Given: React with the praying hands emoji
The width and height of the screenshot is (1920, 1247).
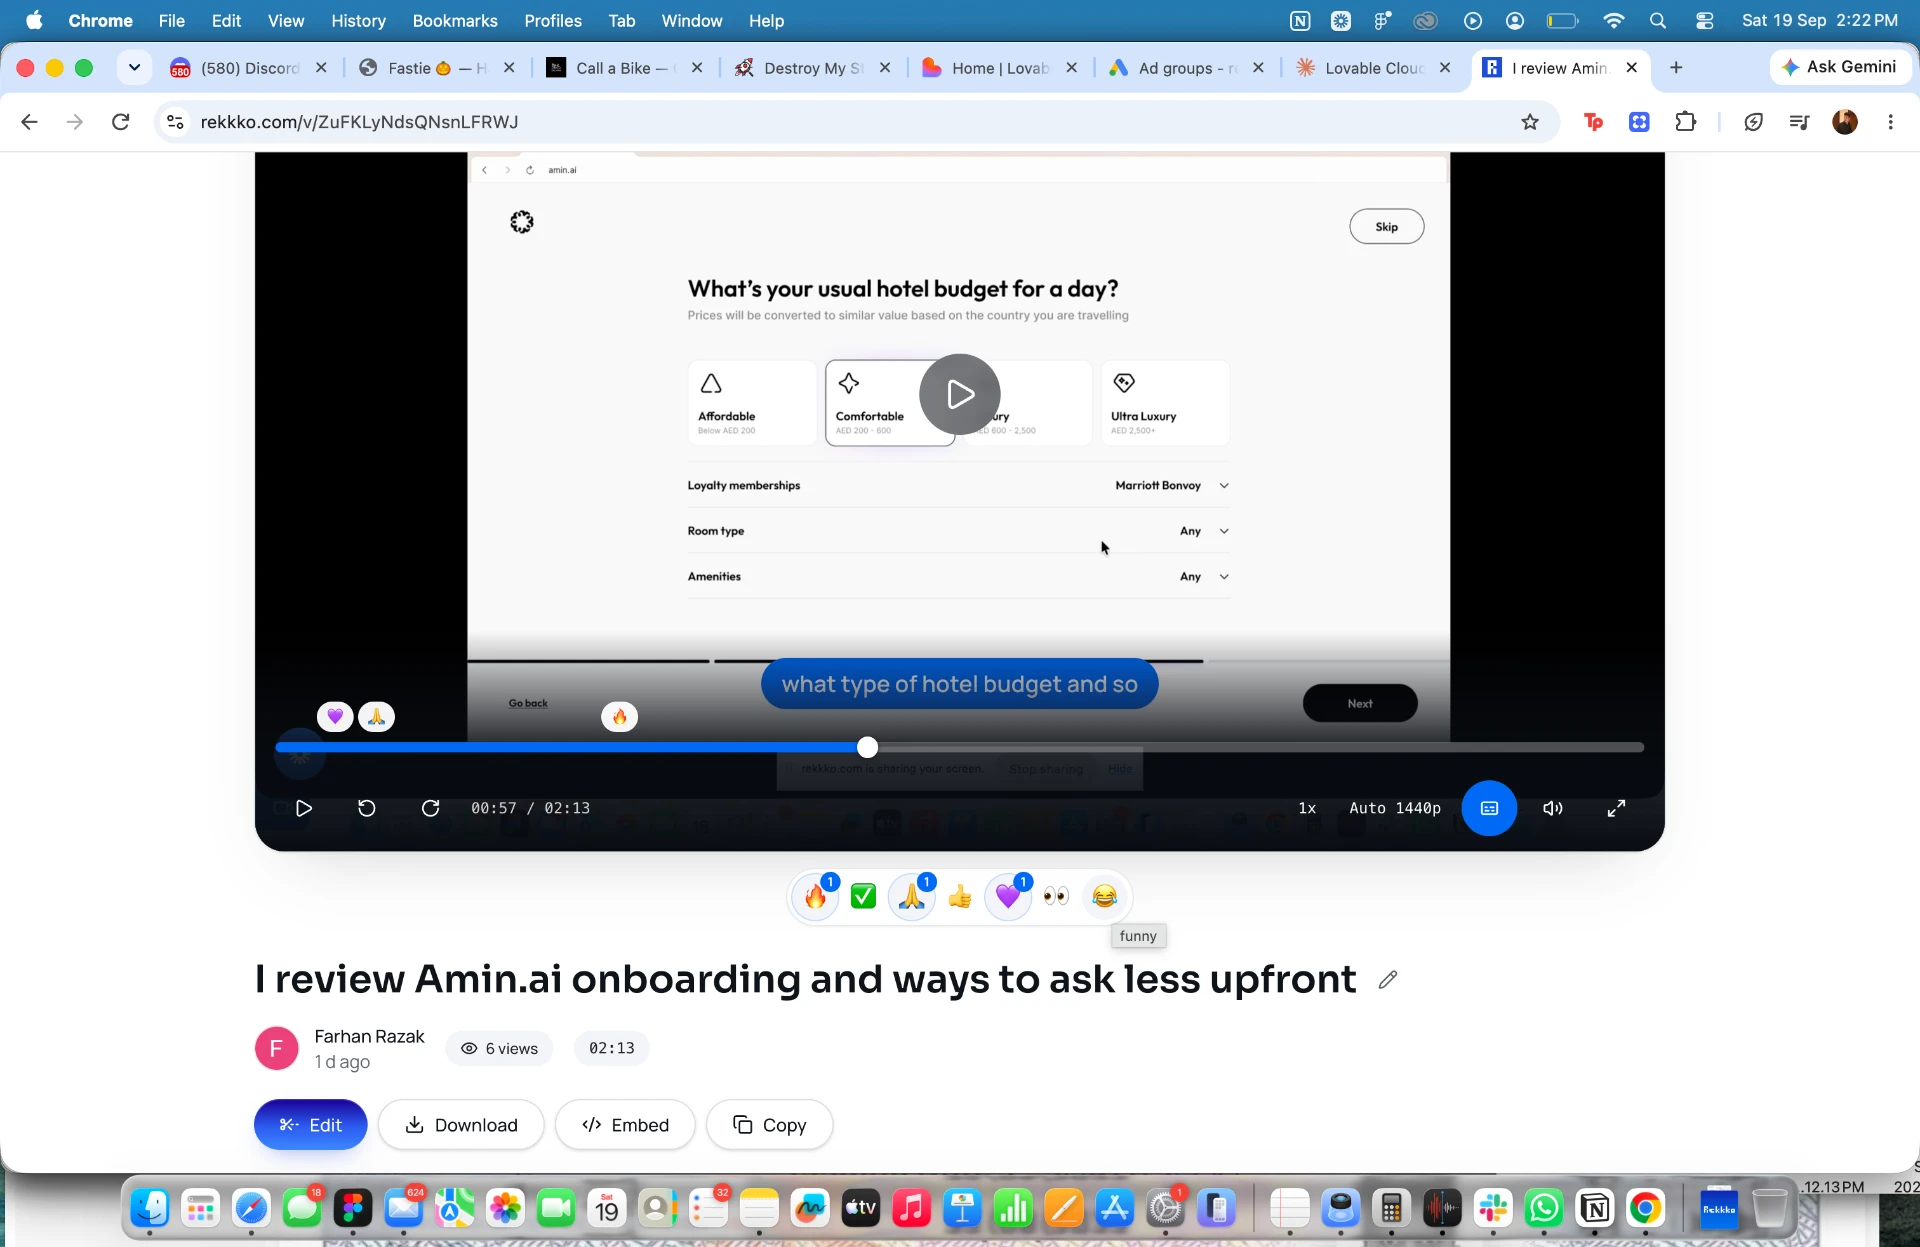Looking at the screenshot, I should point(912,897).
